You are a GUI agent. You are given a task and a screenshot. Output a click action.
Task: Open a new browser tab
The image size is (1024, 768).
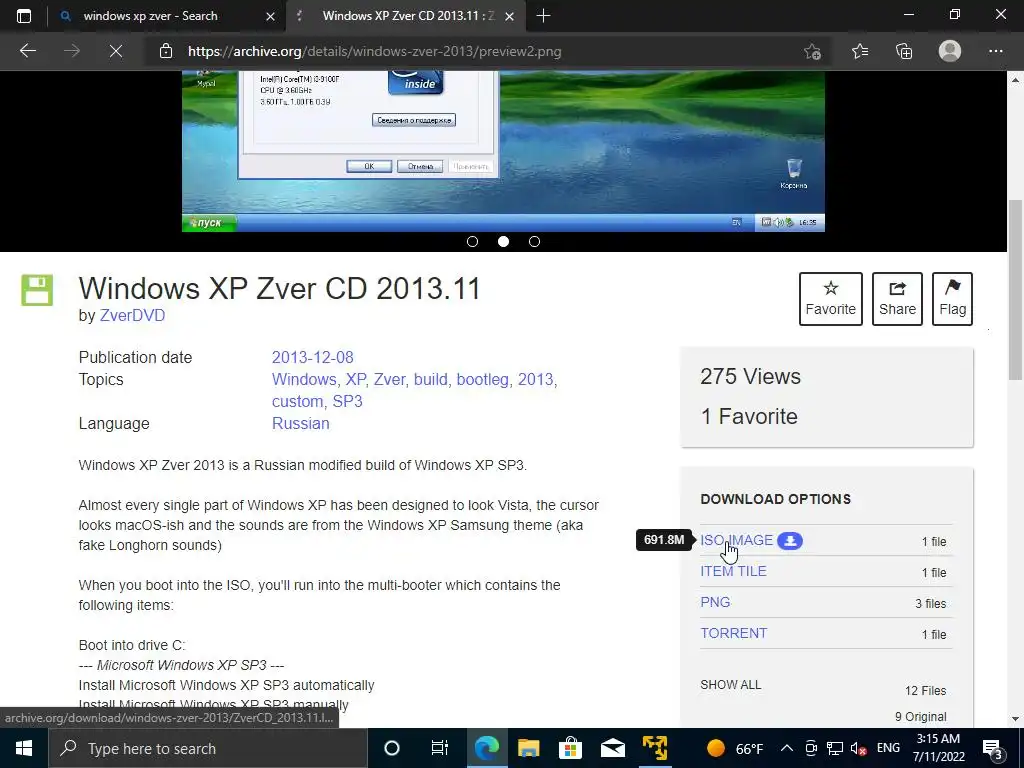[x=543, y=16]
